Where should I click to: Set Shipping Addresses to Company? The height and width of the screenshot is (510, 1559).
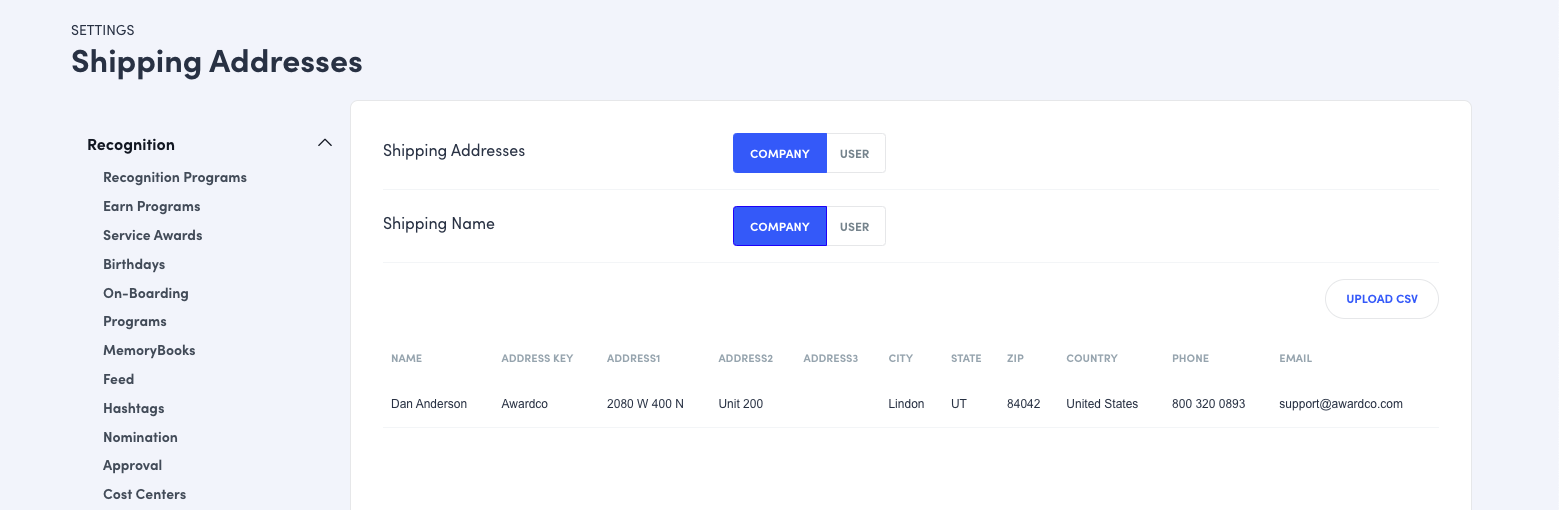pos(779,154)
